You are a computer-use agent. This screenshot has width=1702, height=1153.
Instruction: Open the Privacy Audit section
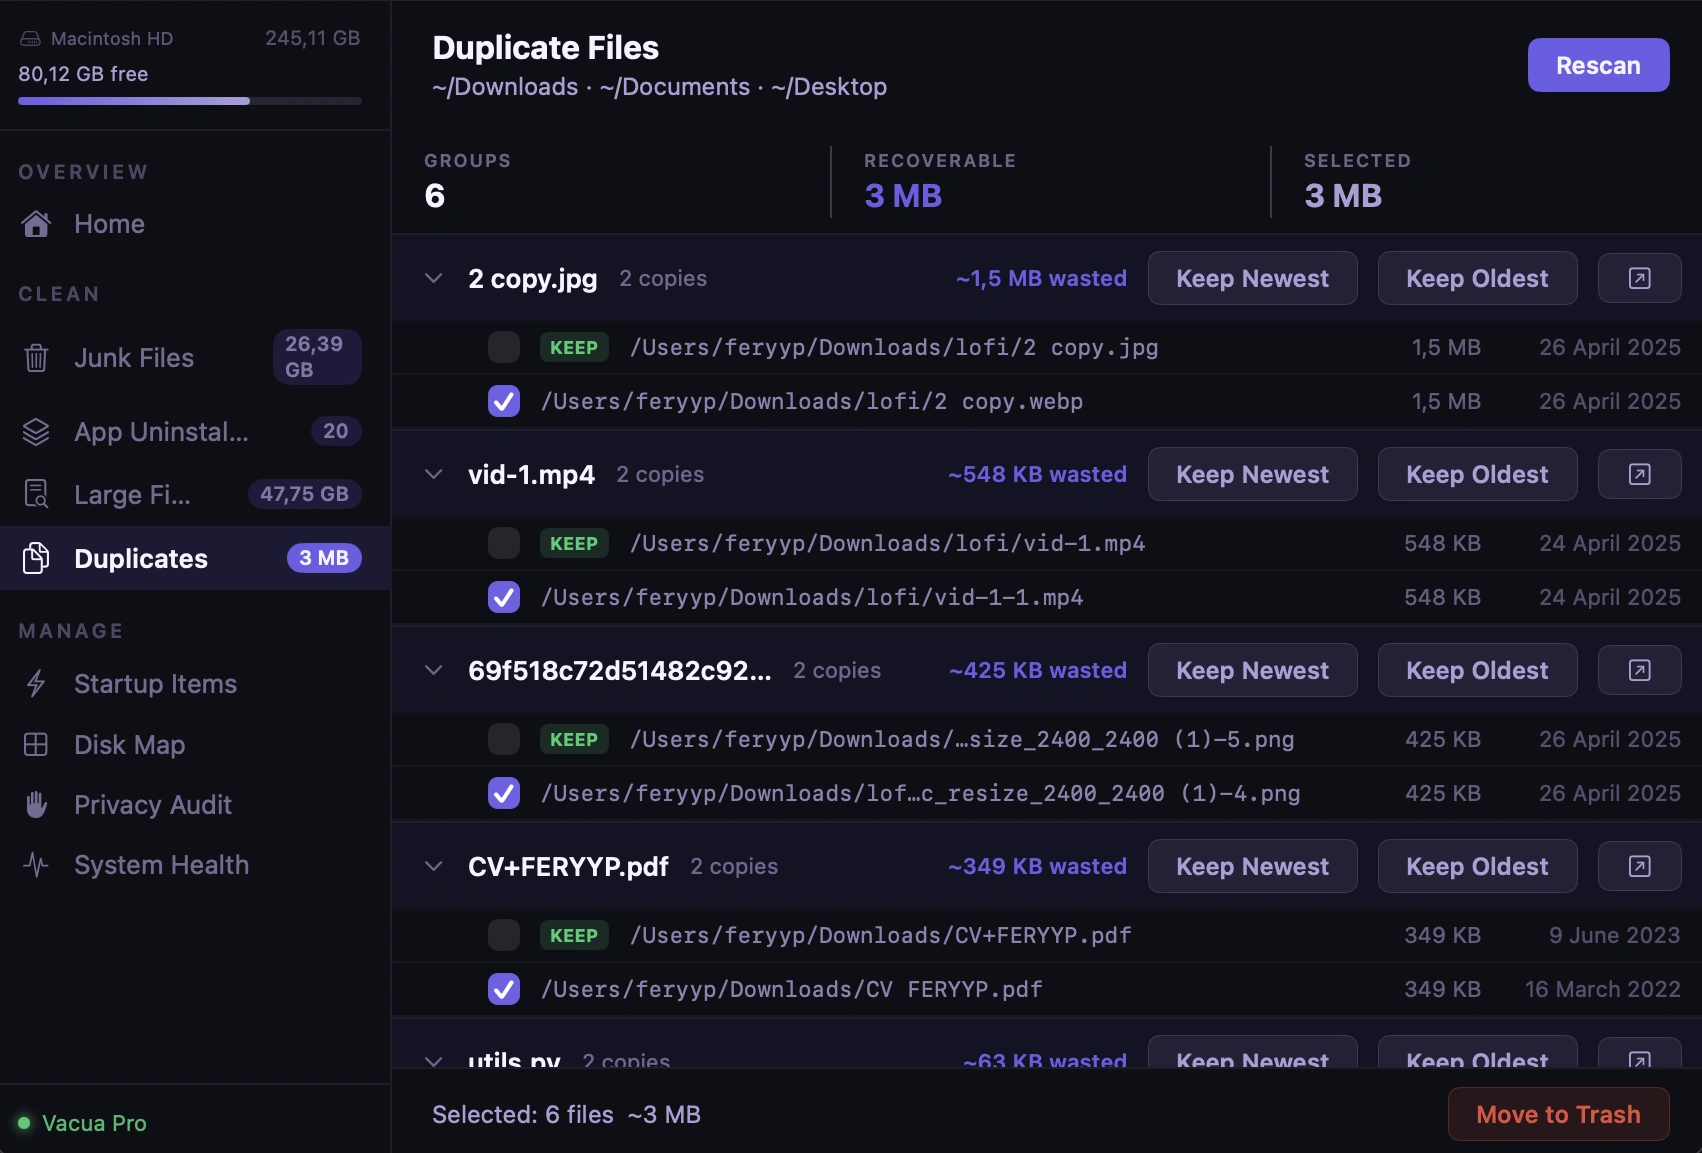pyautogui.click(x=195, y=805)
